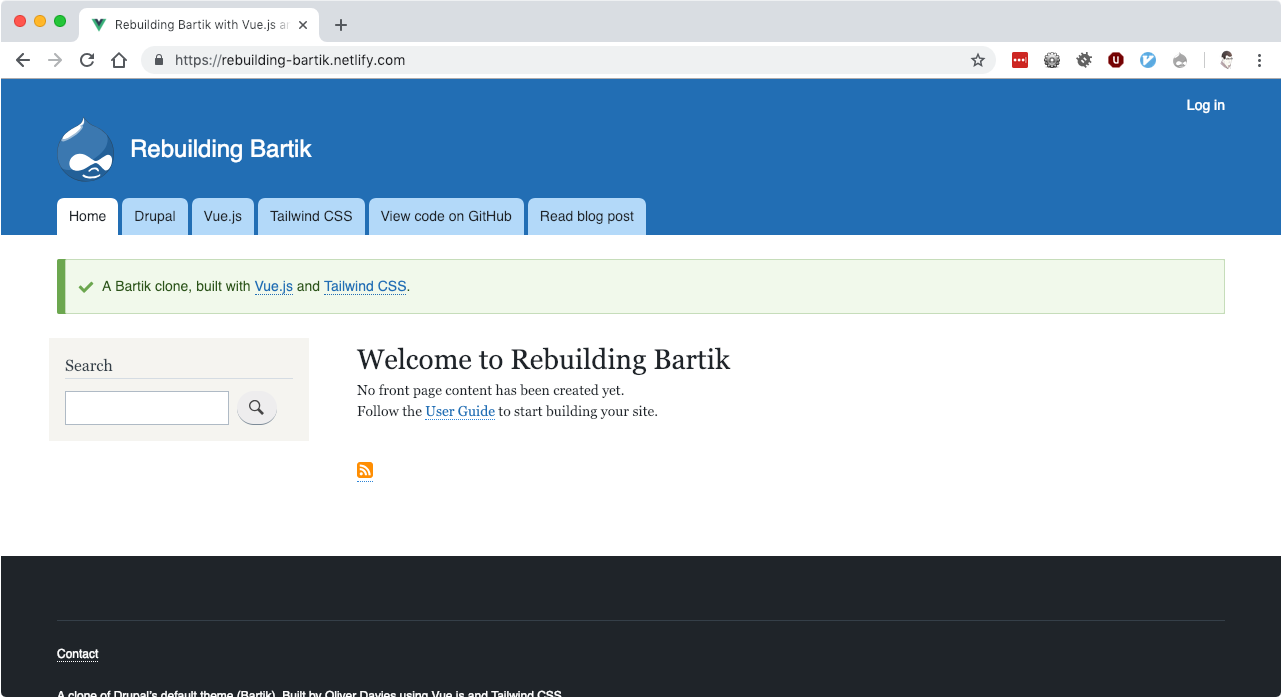This screenshot has width=1281, height=698.
Task: Open the Chrome user profile avatar
Action: [x=1227, y=60]
